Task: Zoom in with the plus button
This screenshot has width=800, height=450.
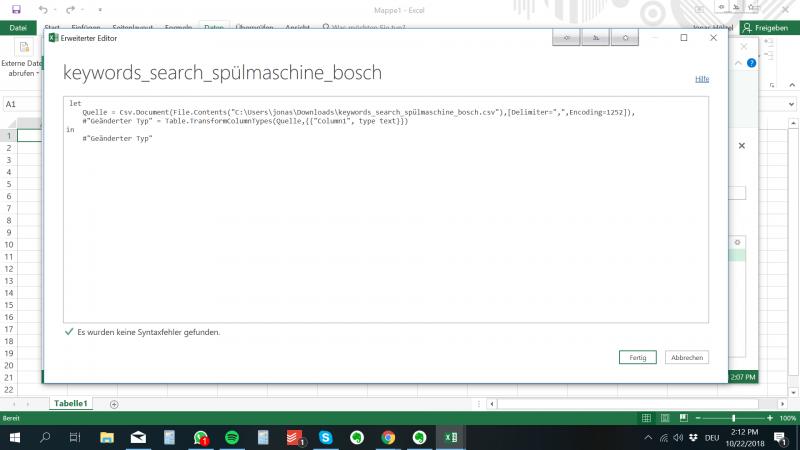Action: point(770,418)
